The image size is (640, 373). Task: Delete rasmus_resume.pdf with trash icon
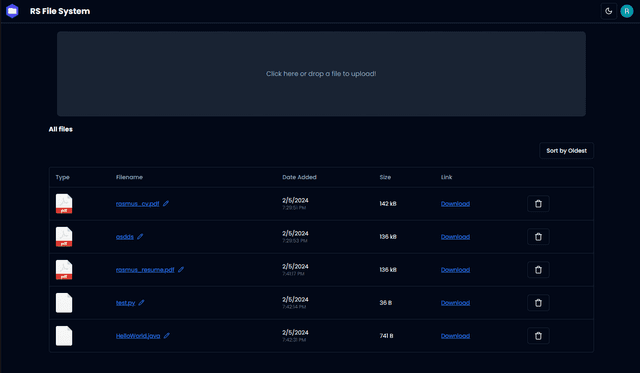pos(538,270)
